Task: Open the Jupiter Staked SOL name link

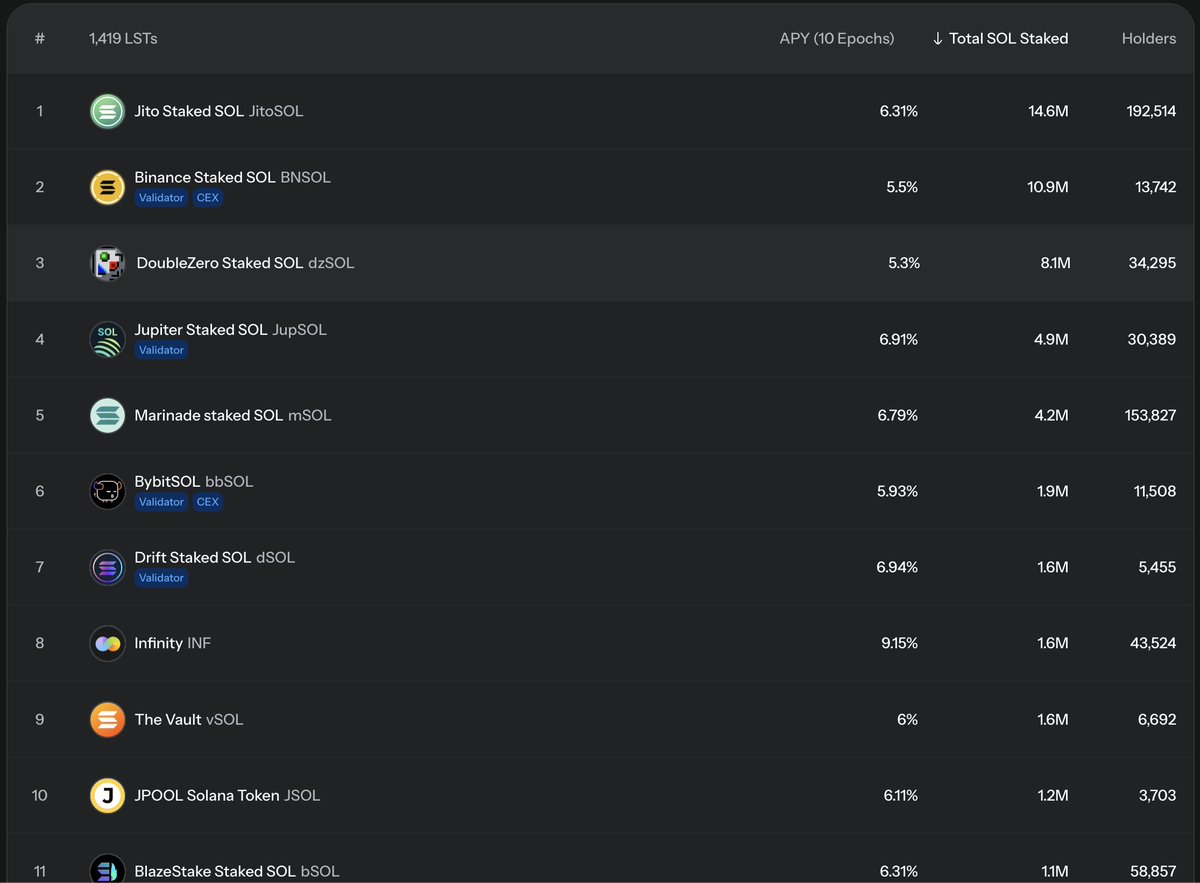Action: 231,329
